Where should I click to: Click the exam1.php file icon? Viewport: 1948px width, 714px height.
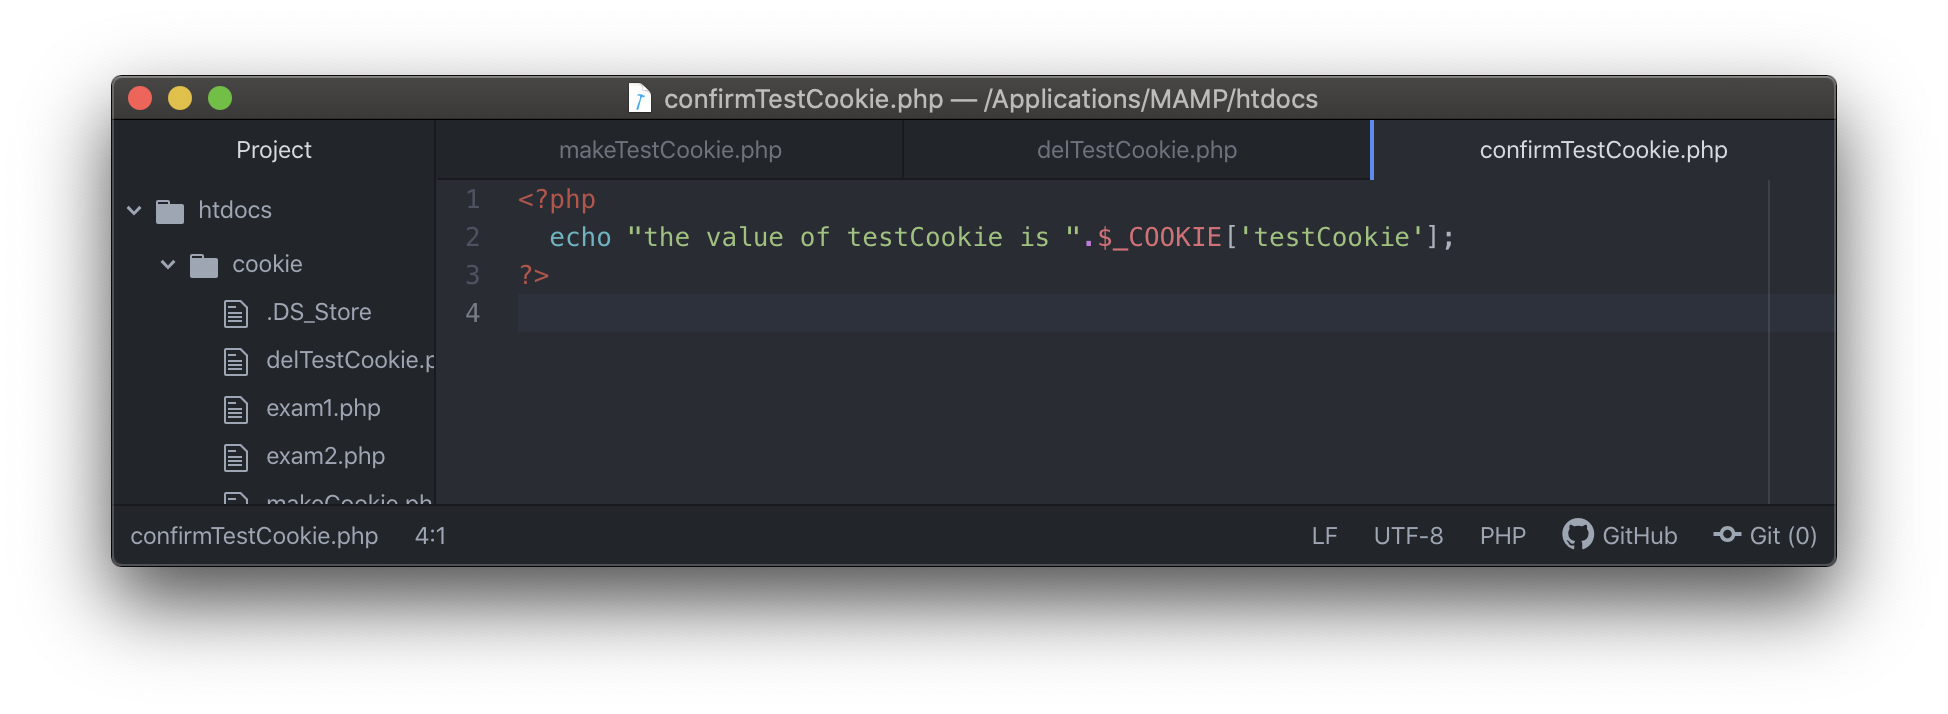click(236, 409)
